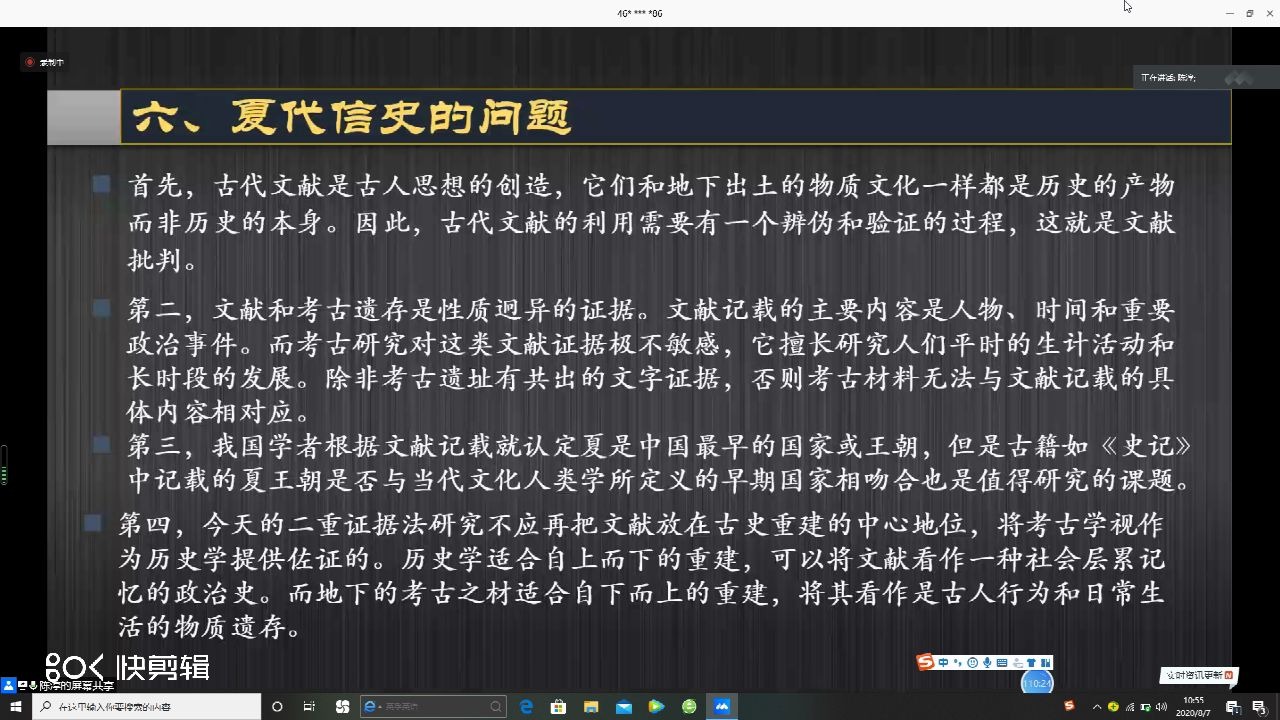
Task: Click the battery/power tray icon
Action: 1145,707
